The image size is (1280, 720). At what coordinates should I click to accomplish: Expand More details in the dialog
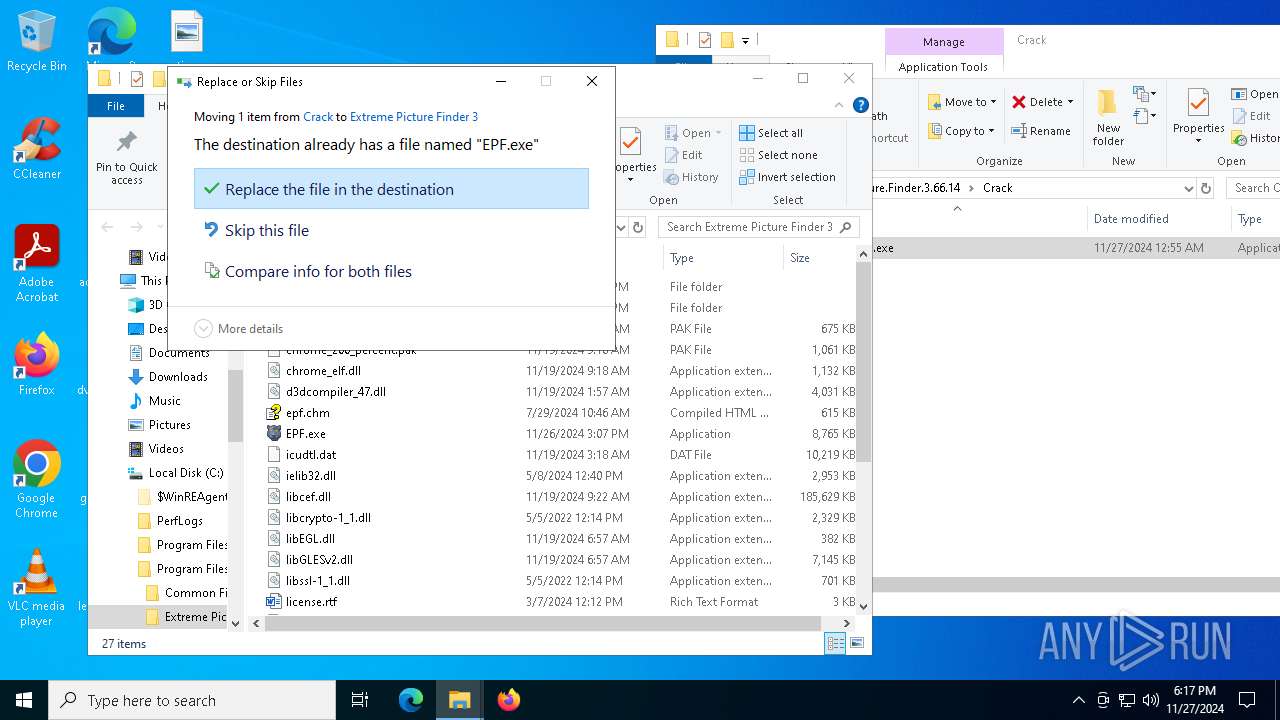click(239, 328)
